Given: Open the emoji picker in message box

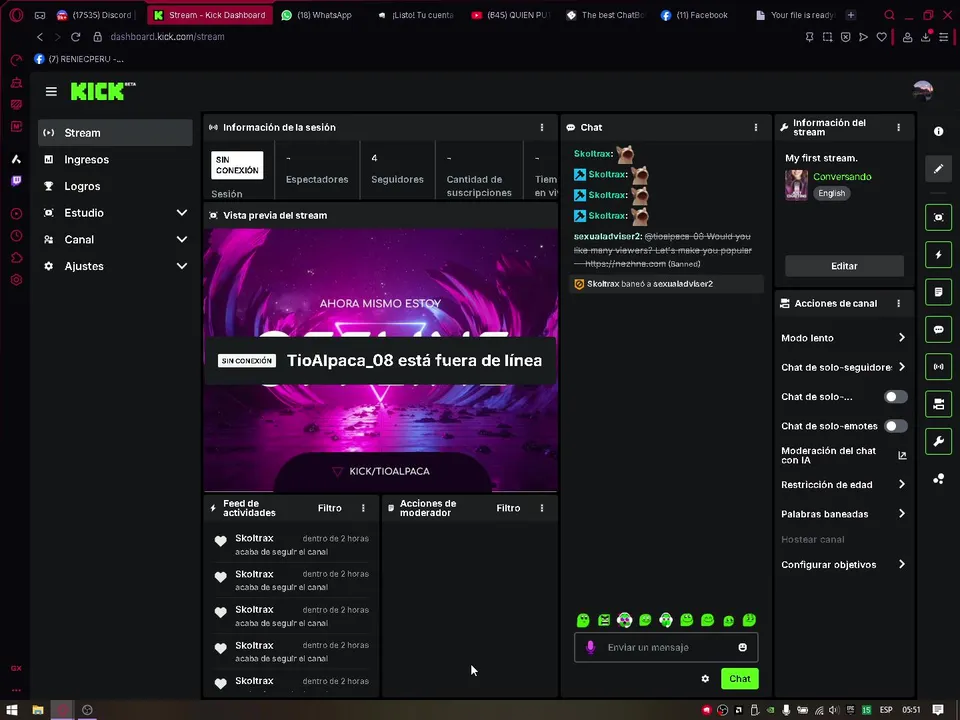Looking at the screenshot, I should [x=743, y=647].
